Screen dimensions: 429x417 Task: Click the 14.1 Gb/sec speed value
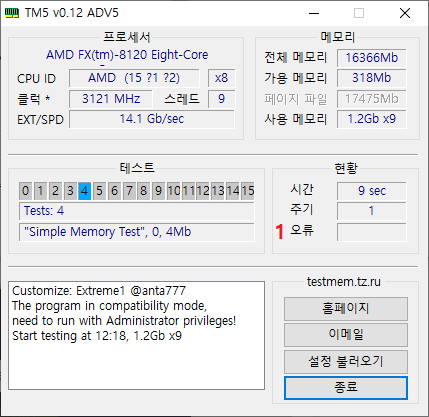click(x=152, y=119)
